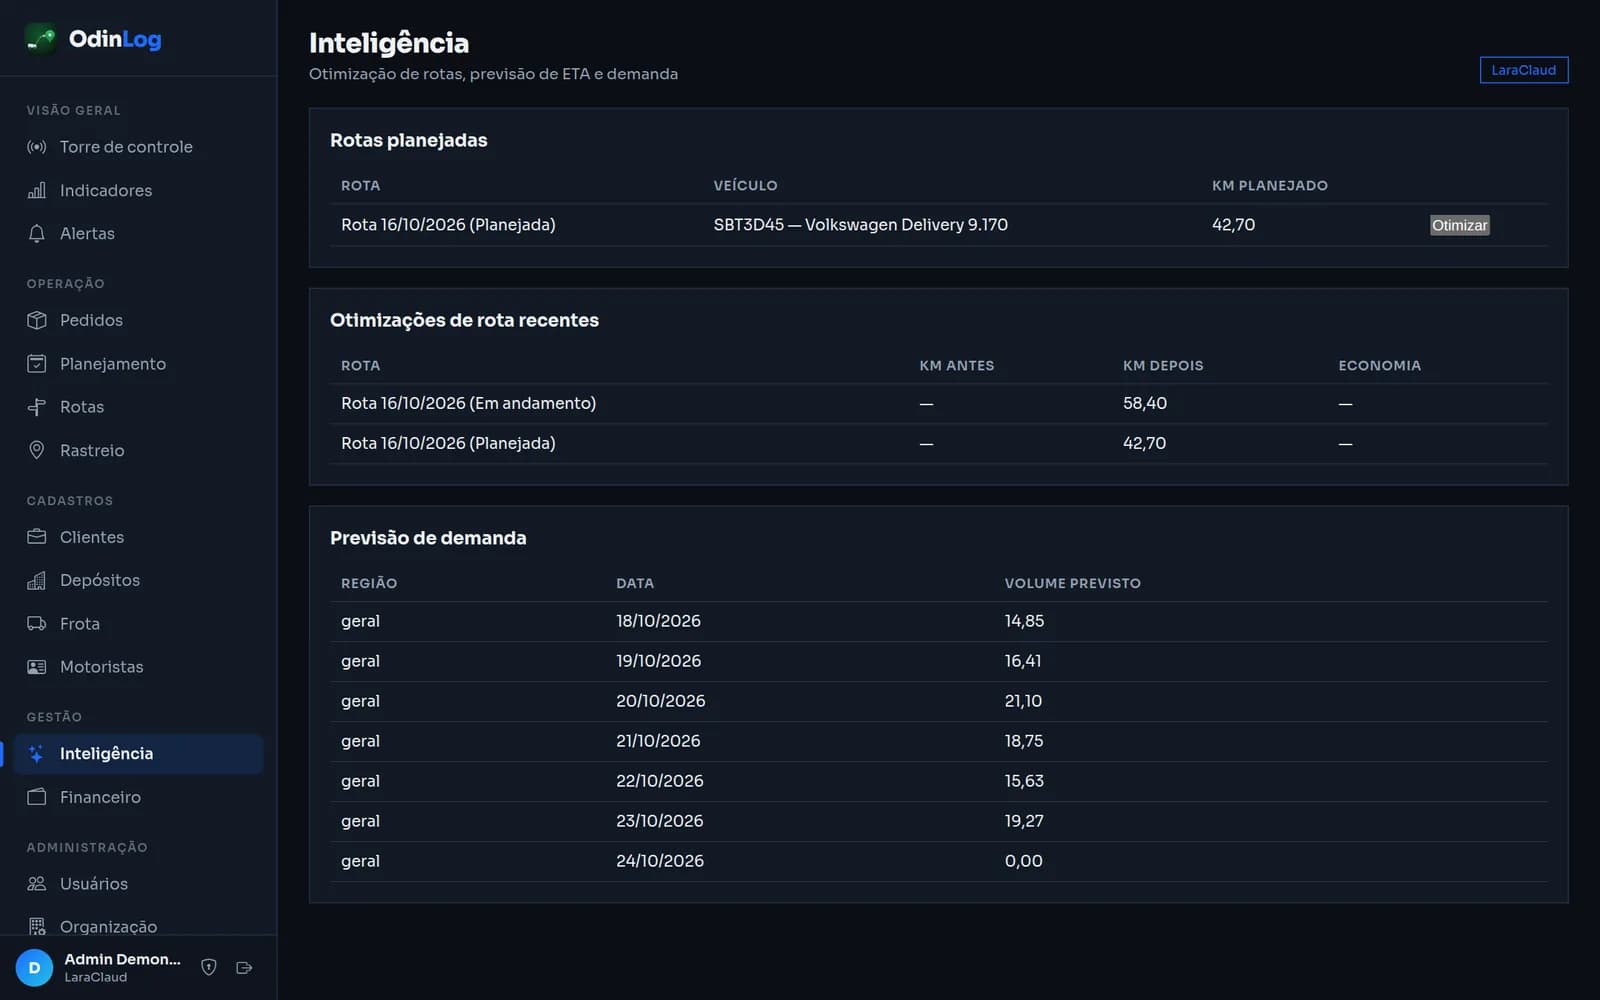Click the Inteligência sparkle icon
The width and height of the screenshot is (1600, 1000).
(37, 754)
